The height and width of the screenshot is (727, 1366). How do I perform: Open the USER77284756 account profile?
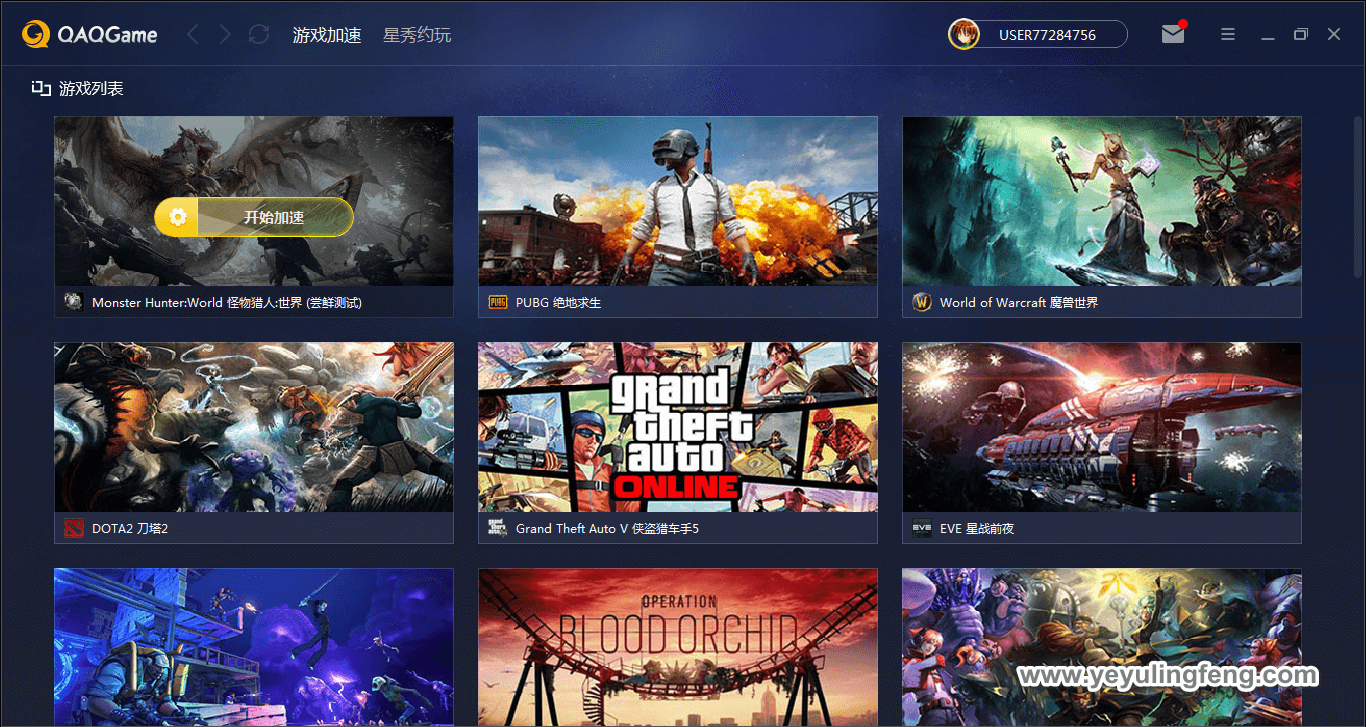click(1047, 35)
